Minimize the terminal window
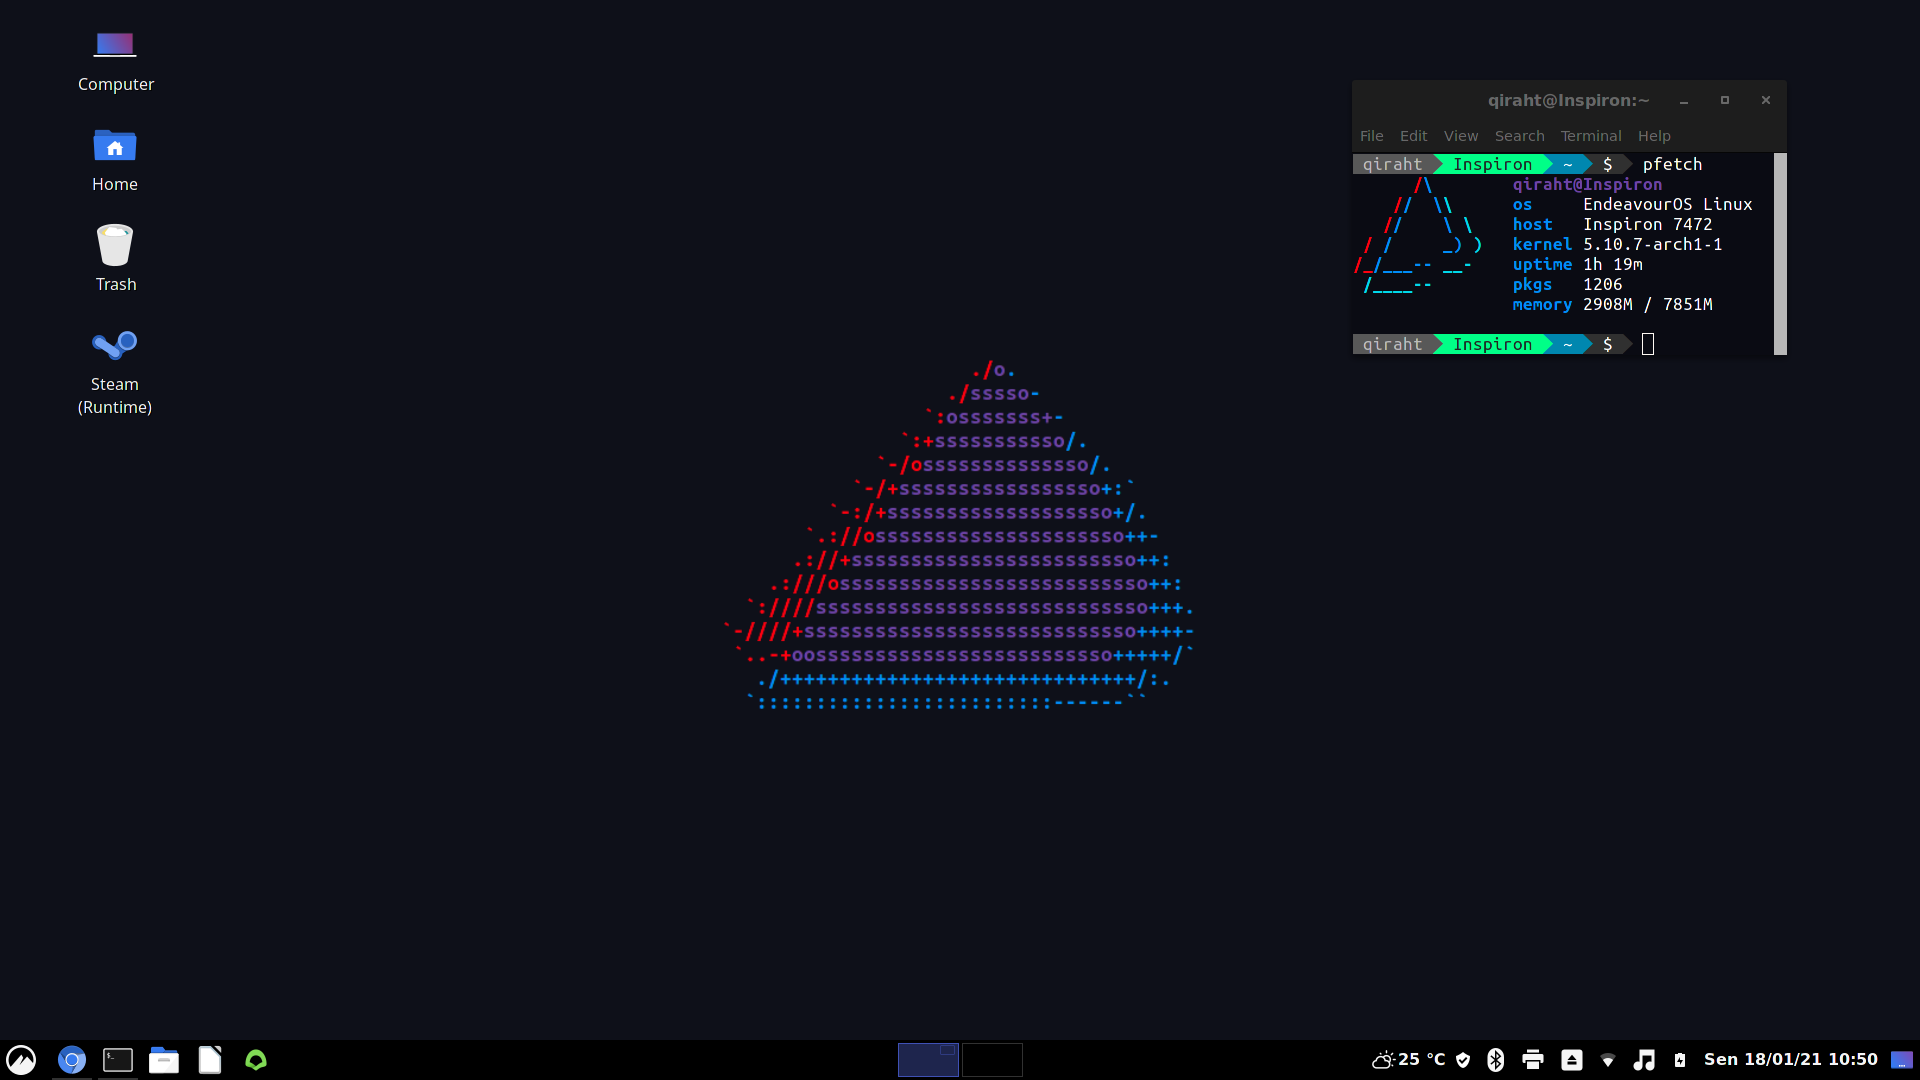 pyautogui.click(x=1684, y=101)
